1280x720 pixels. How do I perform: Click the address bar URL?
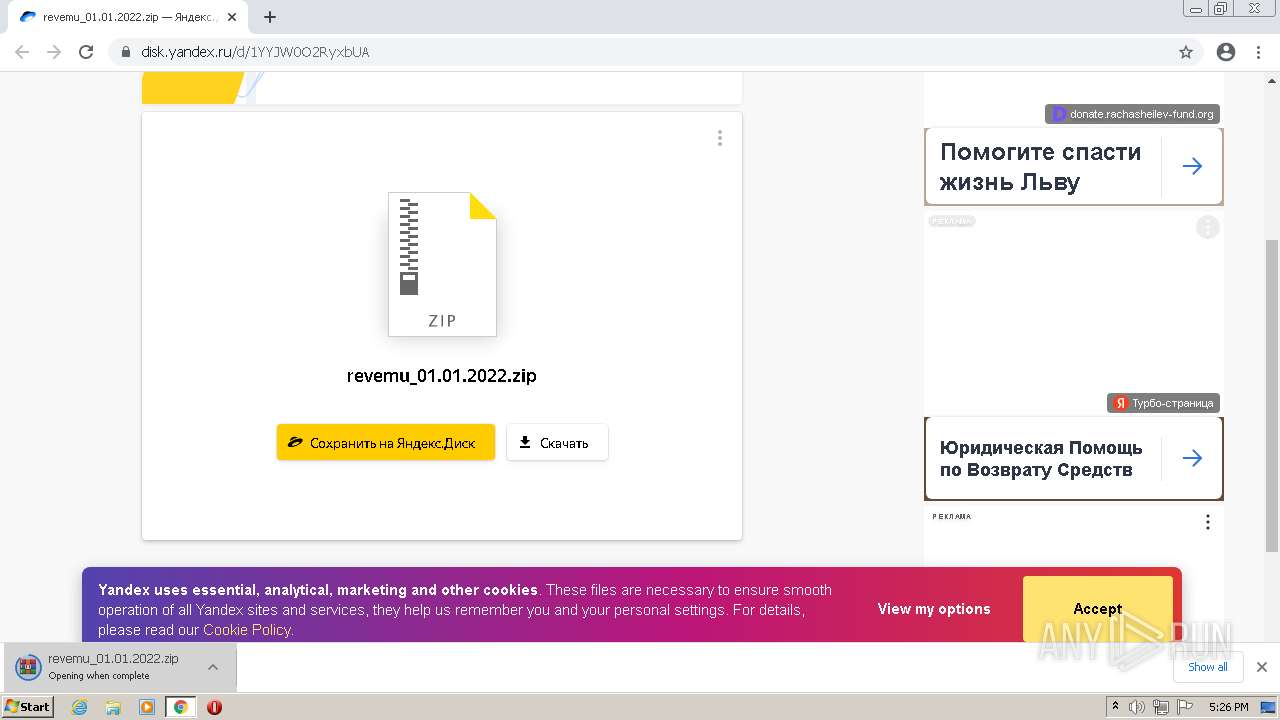click(x=253, y=52)
